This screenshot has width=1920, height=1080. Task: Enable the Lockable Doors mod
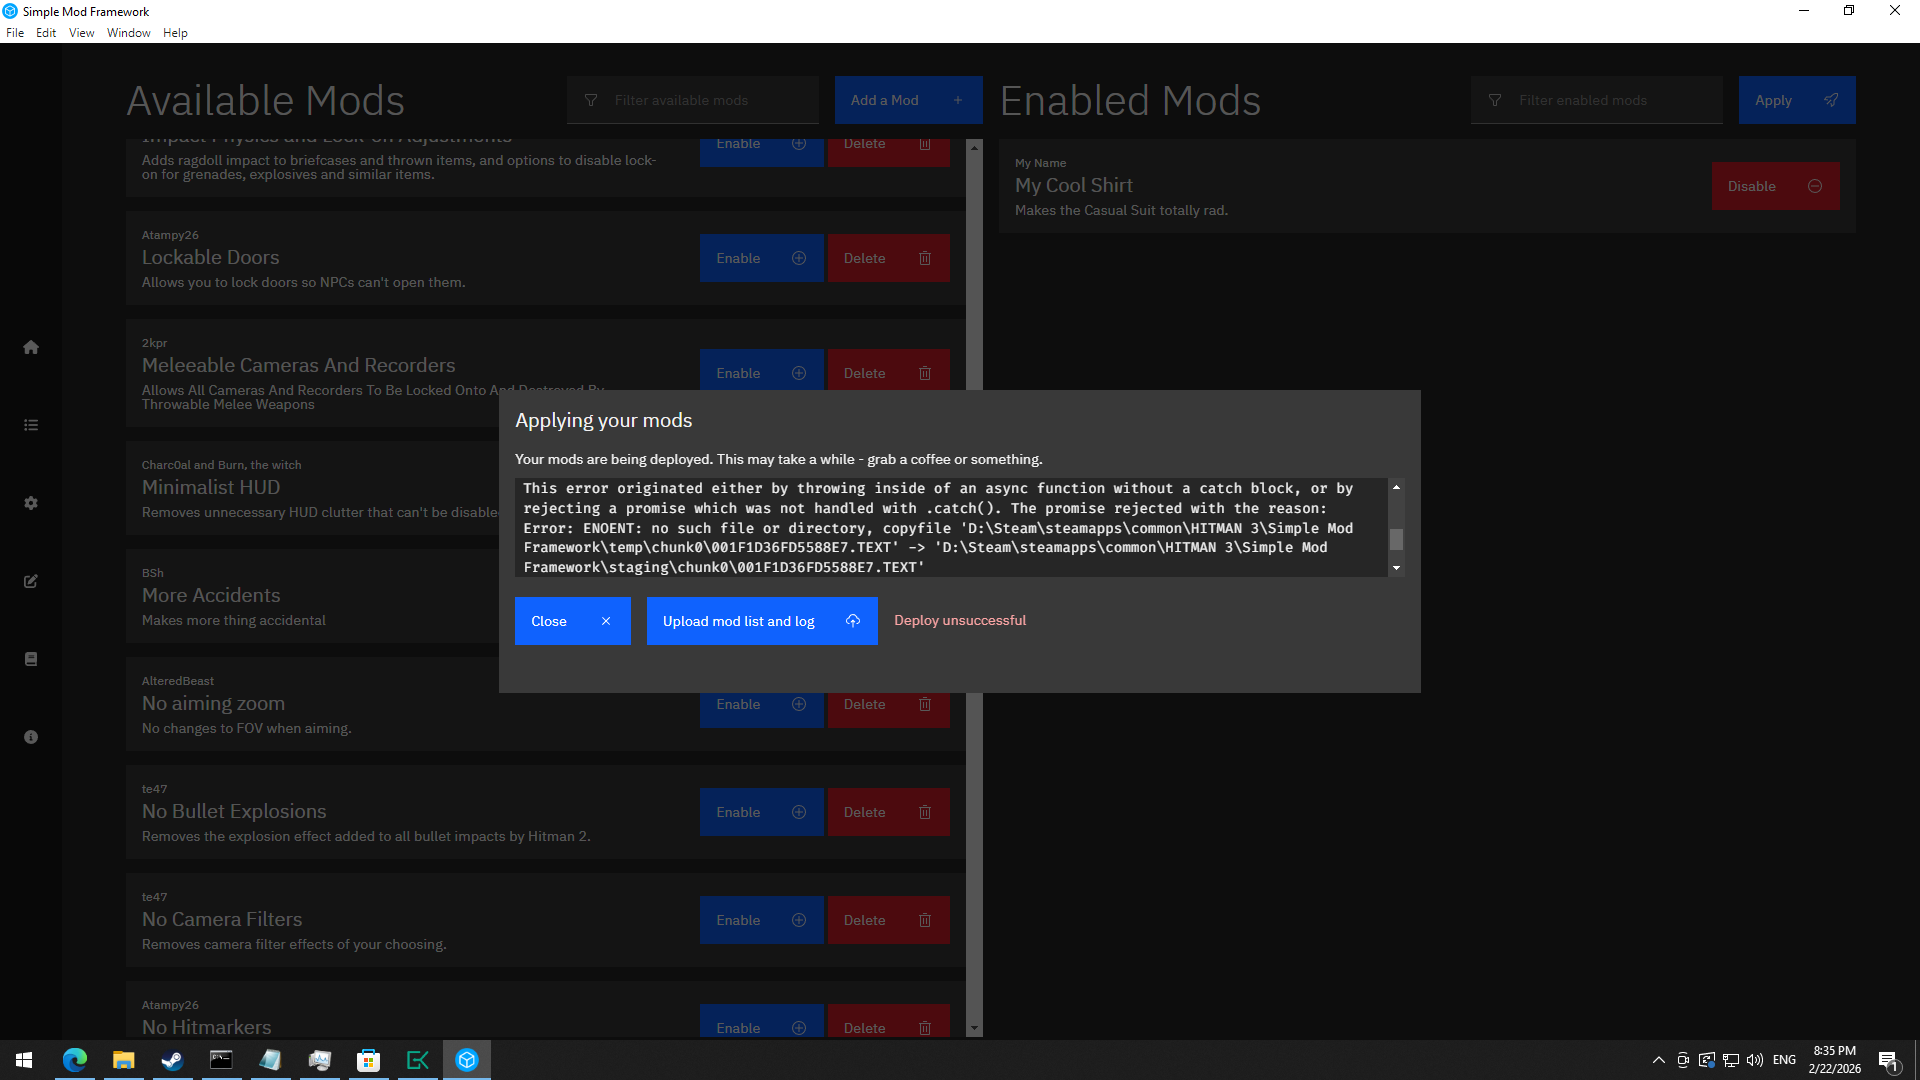tap(760, 258)
